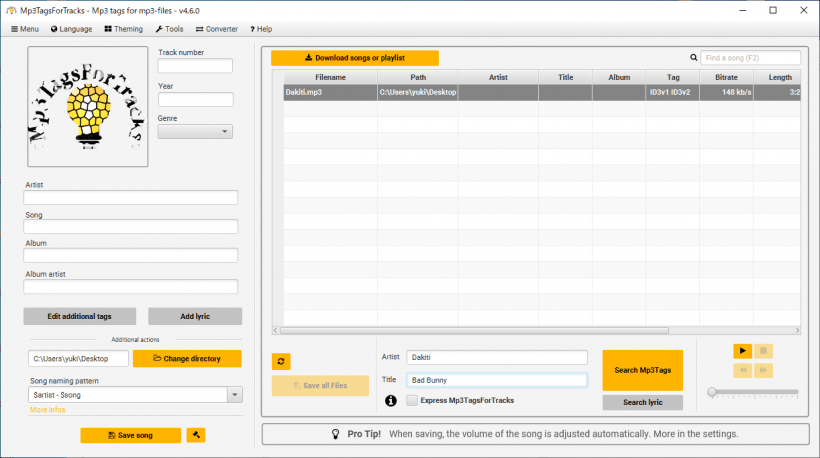
Task: Open the Help menu
Action: (x=261, y=29)
